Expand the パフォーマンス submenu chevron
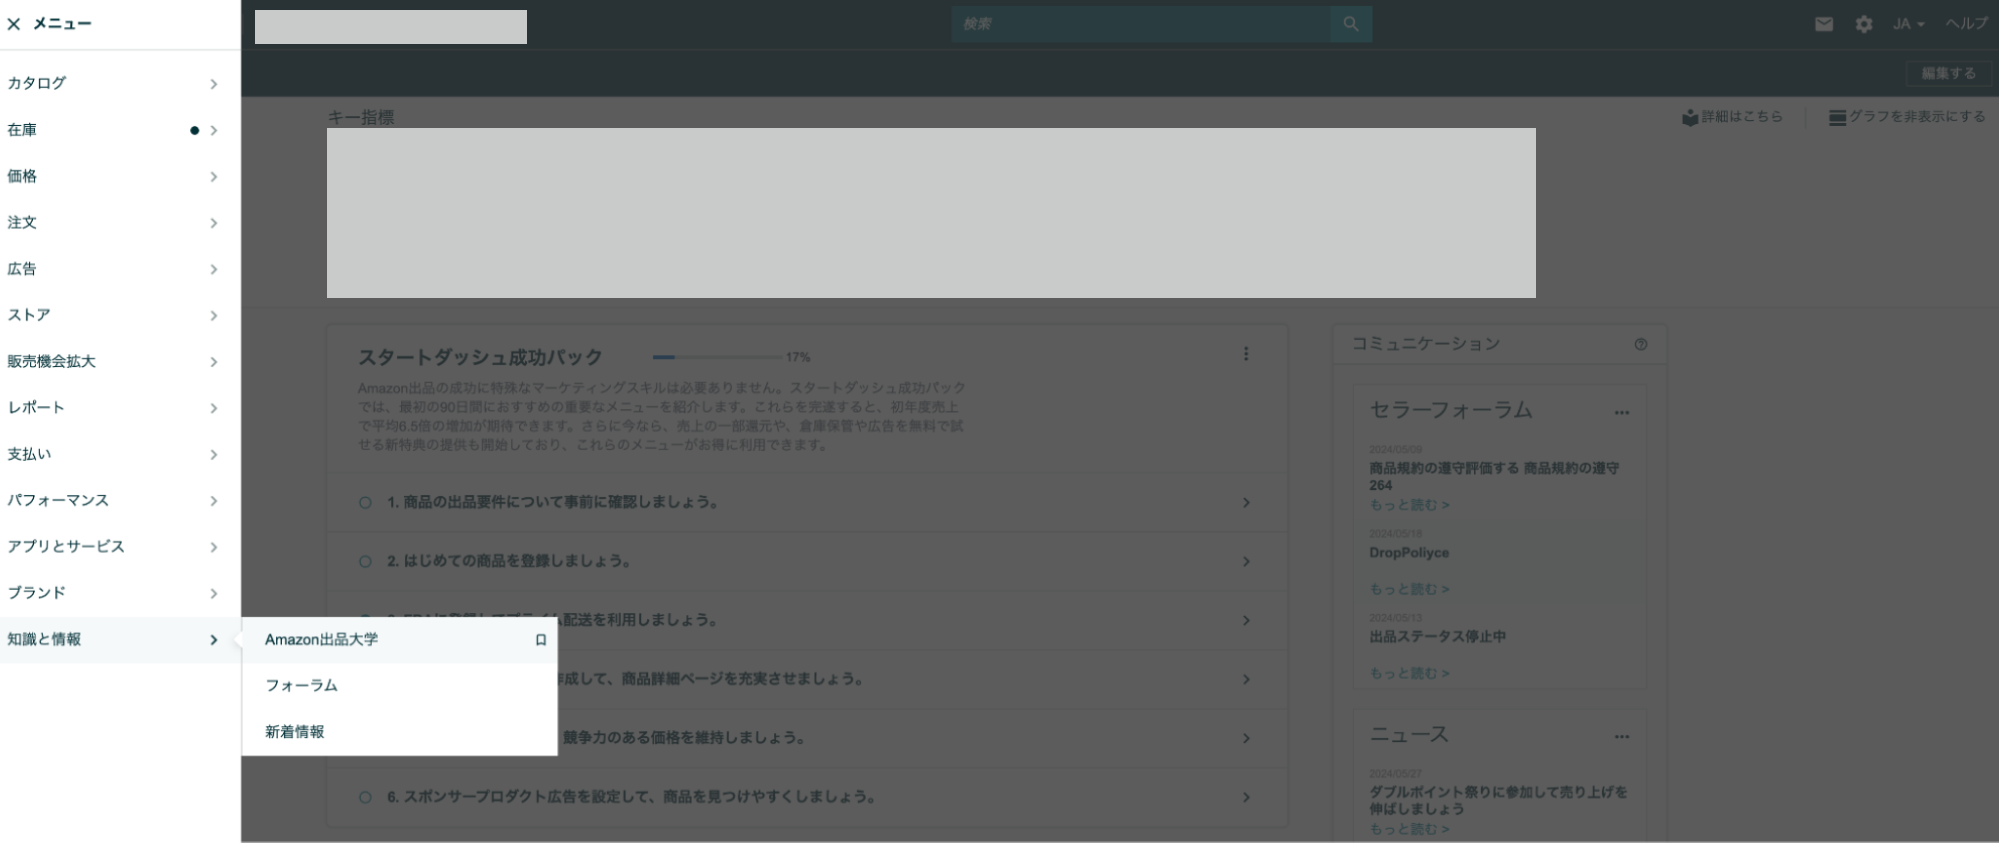The height and width of the screenshot is (843, 1999). [213, 501]
